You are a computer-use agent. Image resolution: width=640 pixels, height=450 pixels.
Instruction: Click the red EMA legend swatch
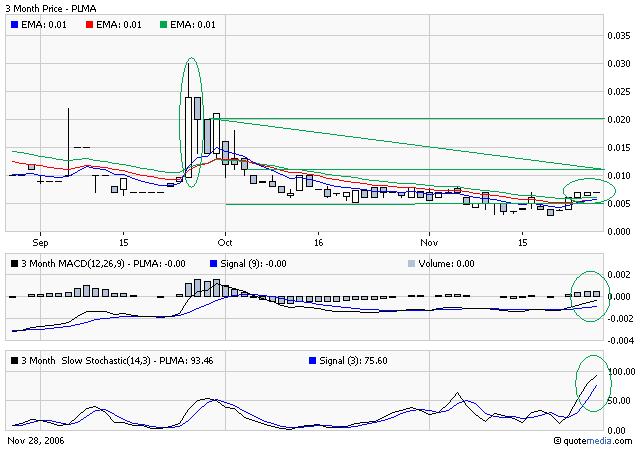click(89, 25)
